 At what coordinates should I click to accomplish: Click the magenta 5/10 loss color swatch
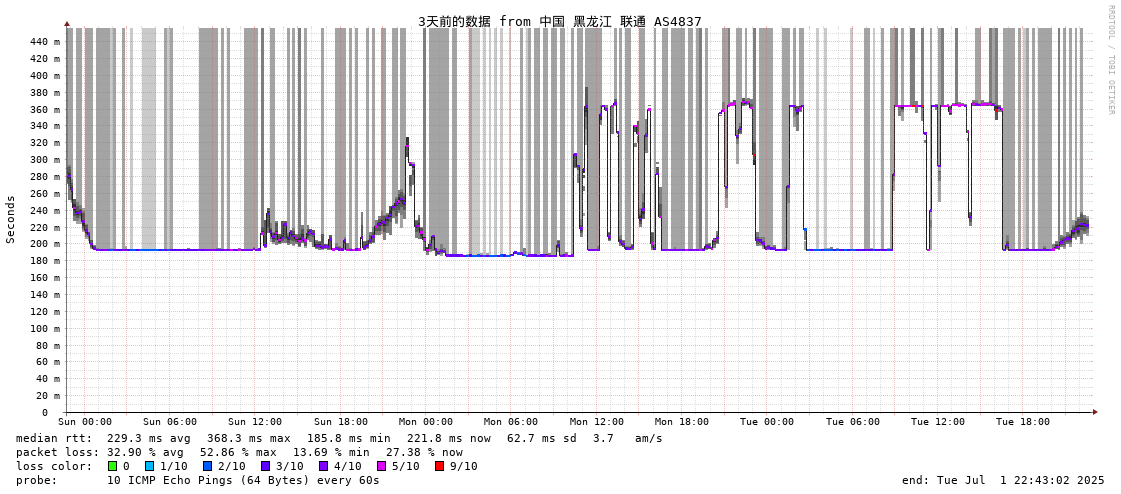click(x=381, y=466)
